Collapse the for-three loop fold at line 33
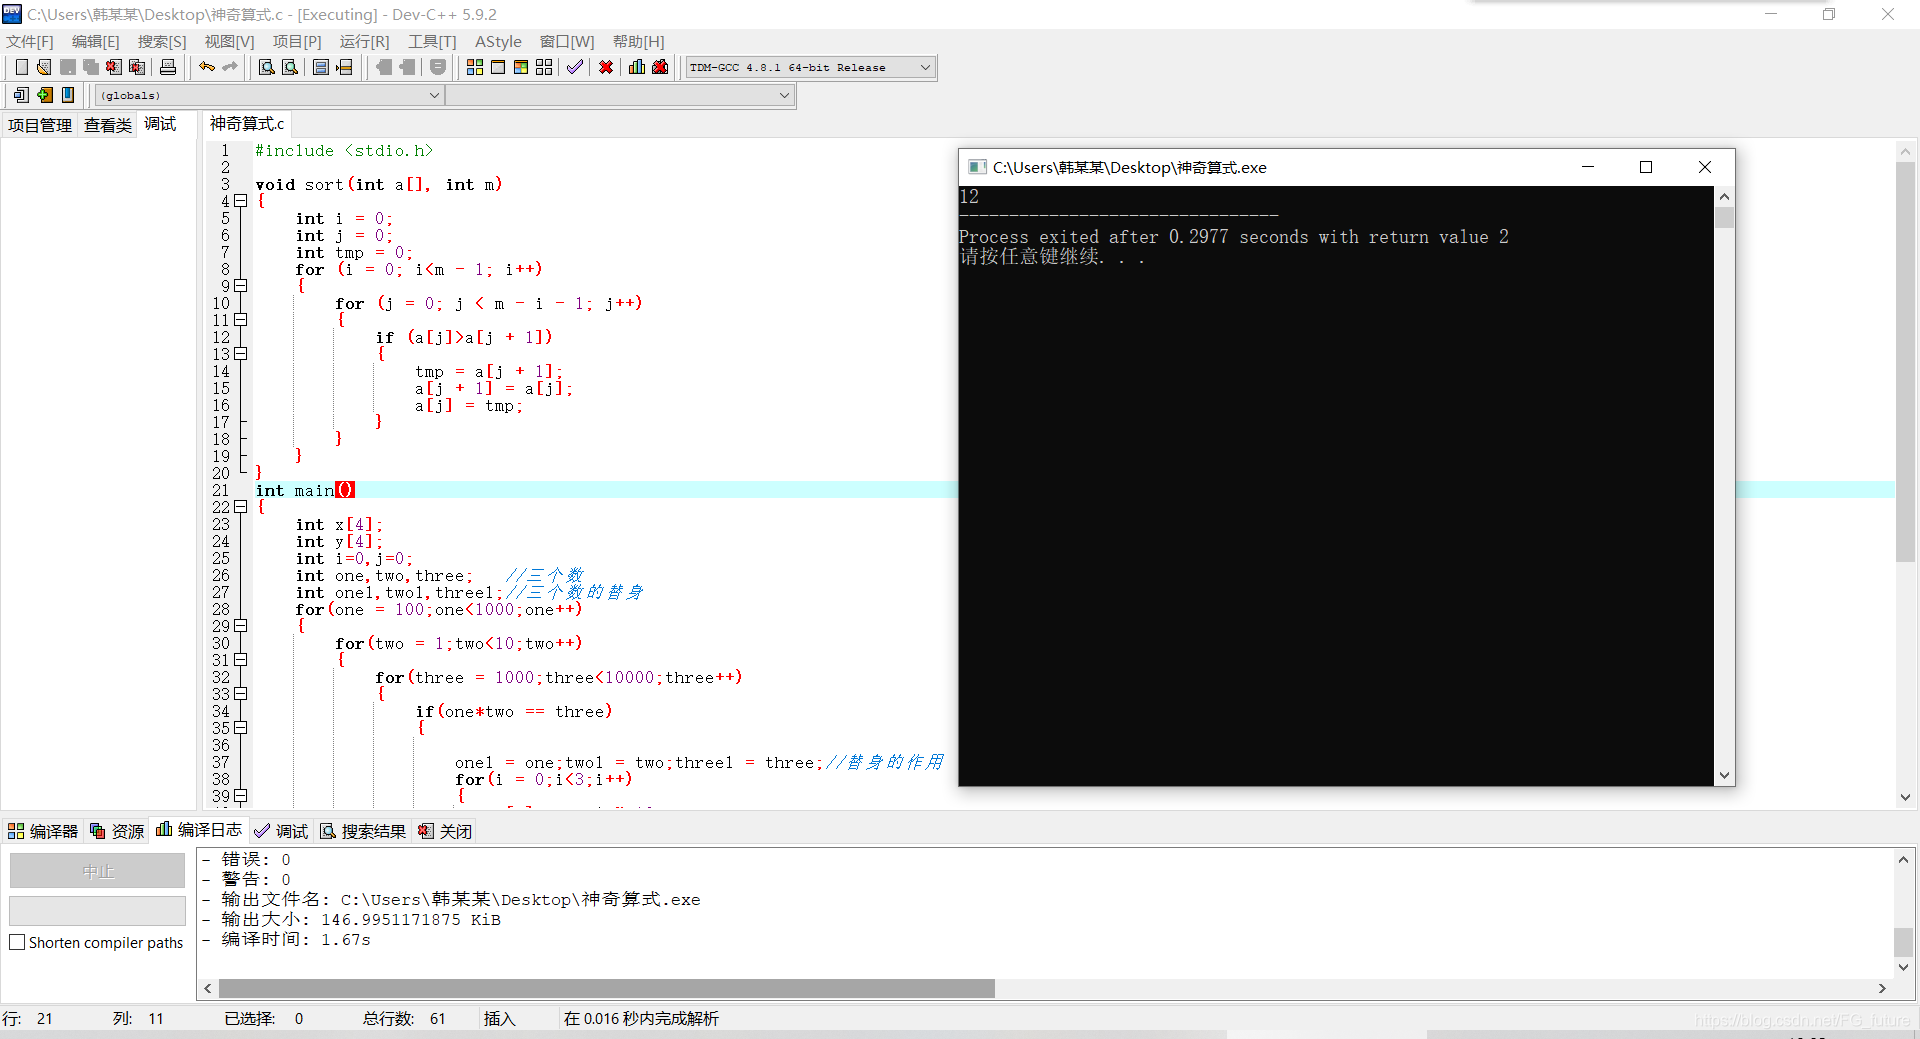 (x=241, y=694)
